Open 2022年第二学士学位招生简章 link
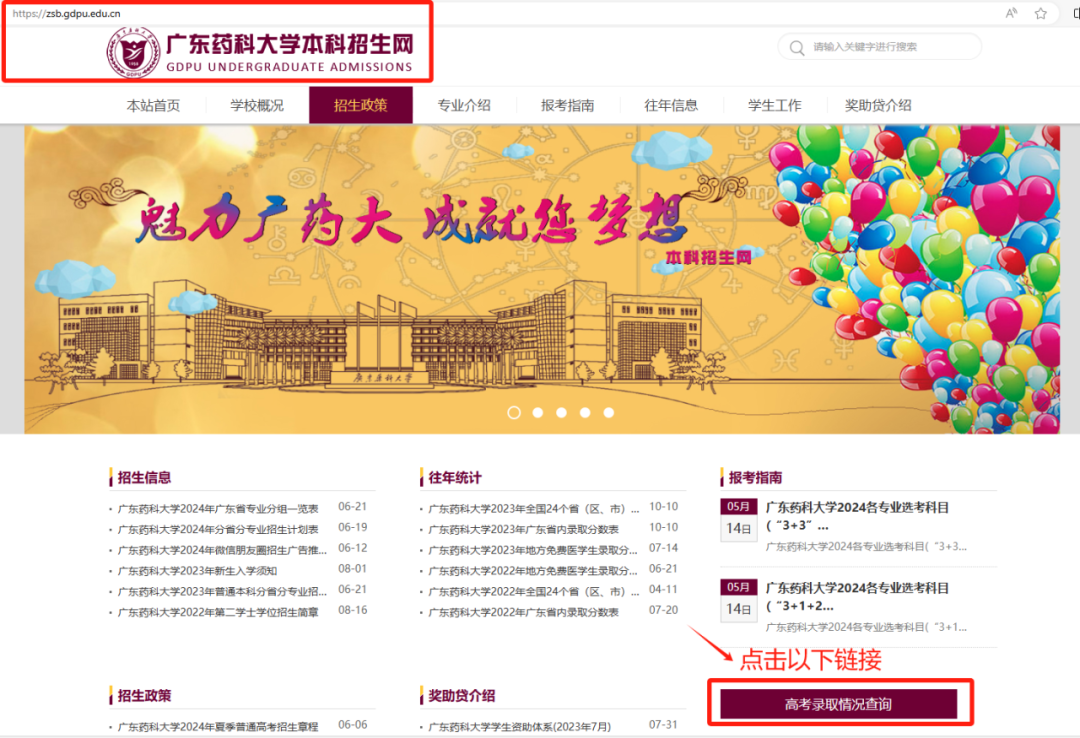 click(218, 612)
